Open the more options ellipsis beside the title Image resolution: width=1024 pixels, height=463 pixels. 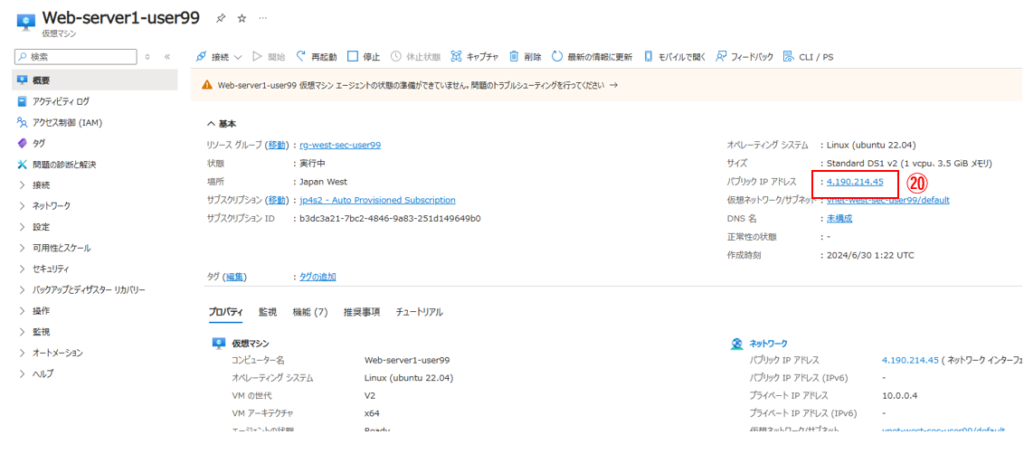click(x=263, y=18)
